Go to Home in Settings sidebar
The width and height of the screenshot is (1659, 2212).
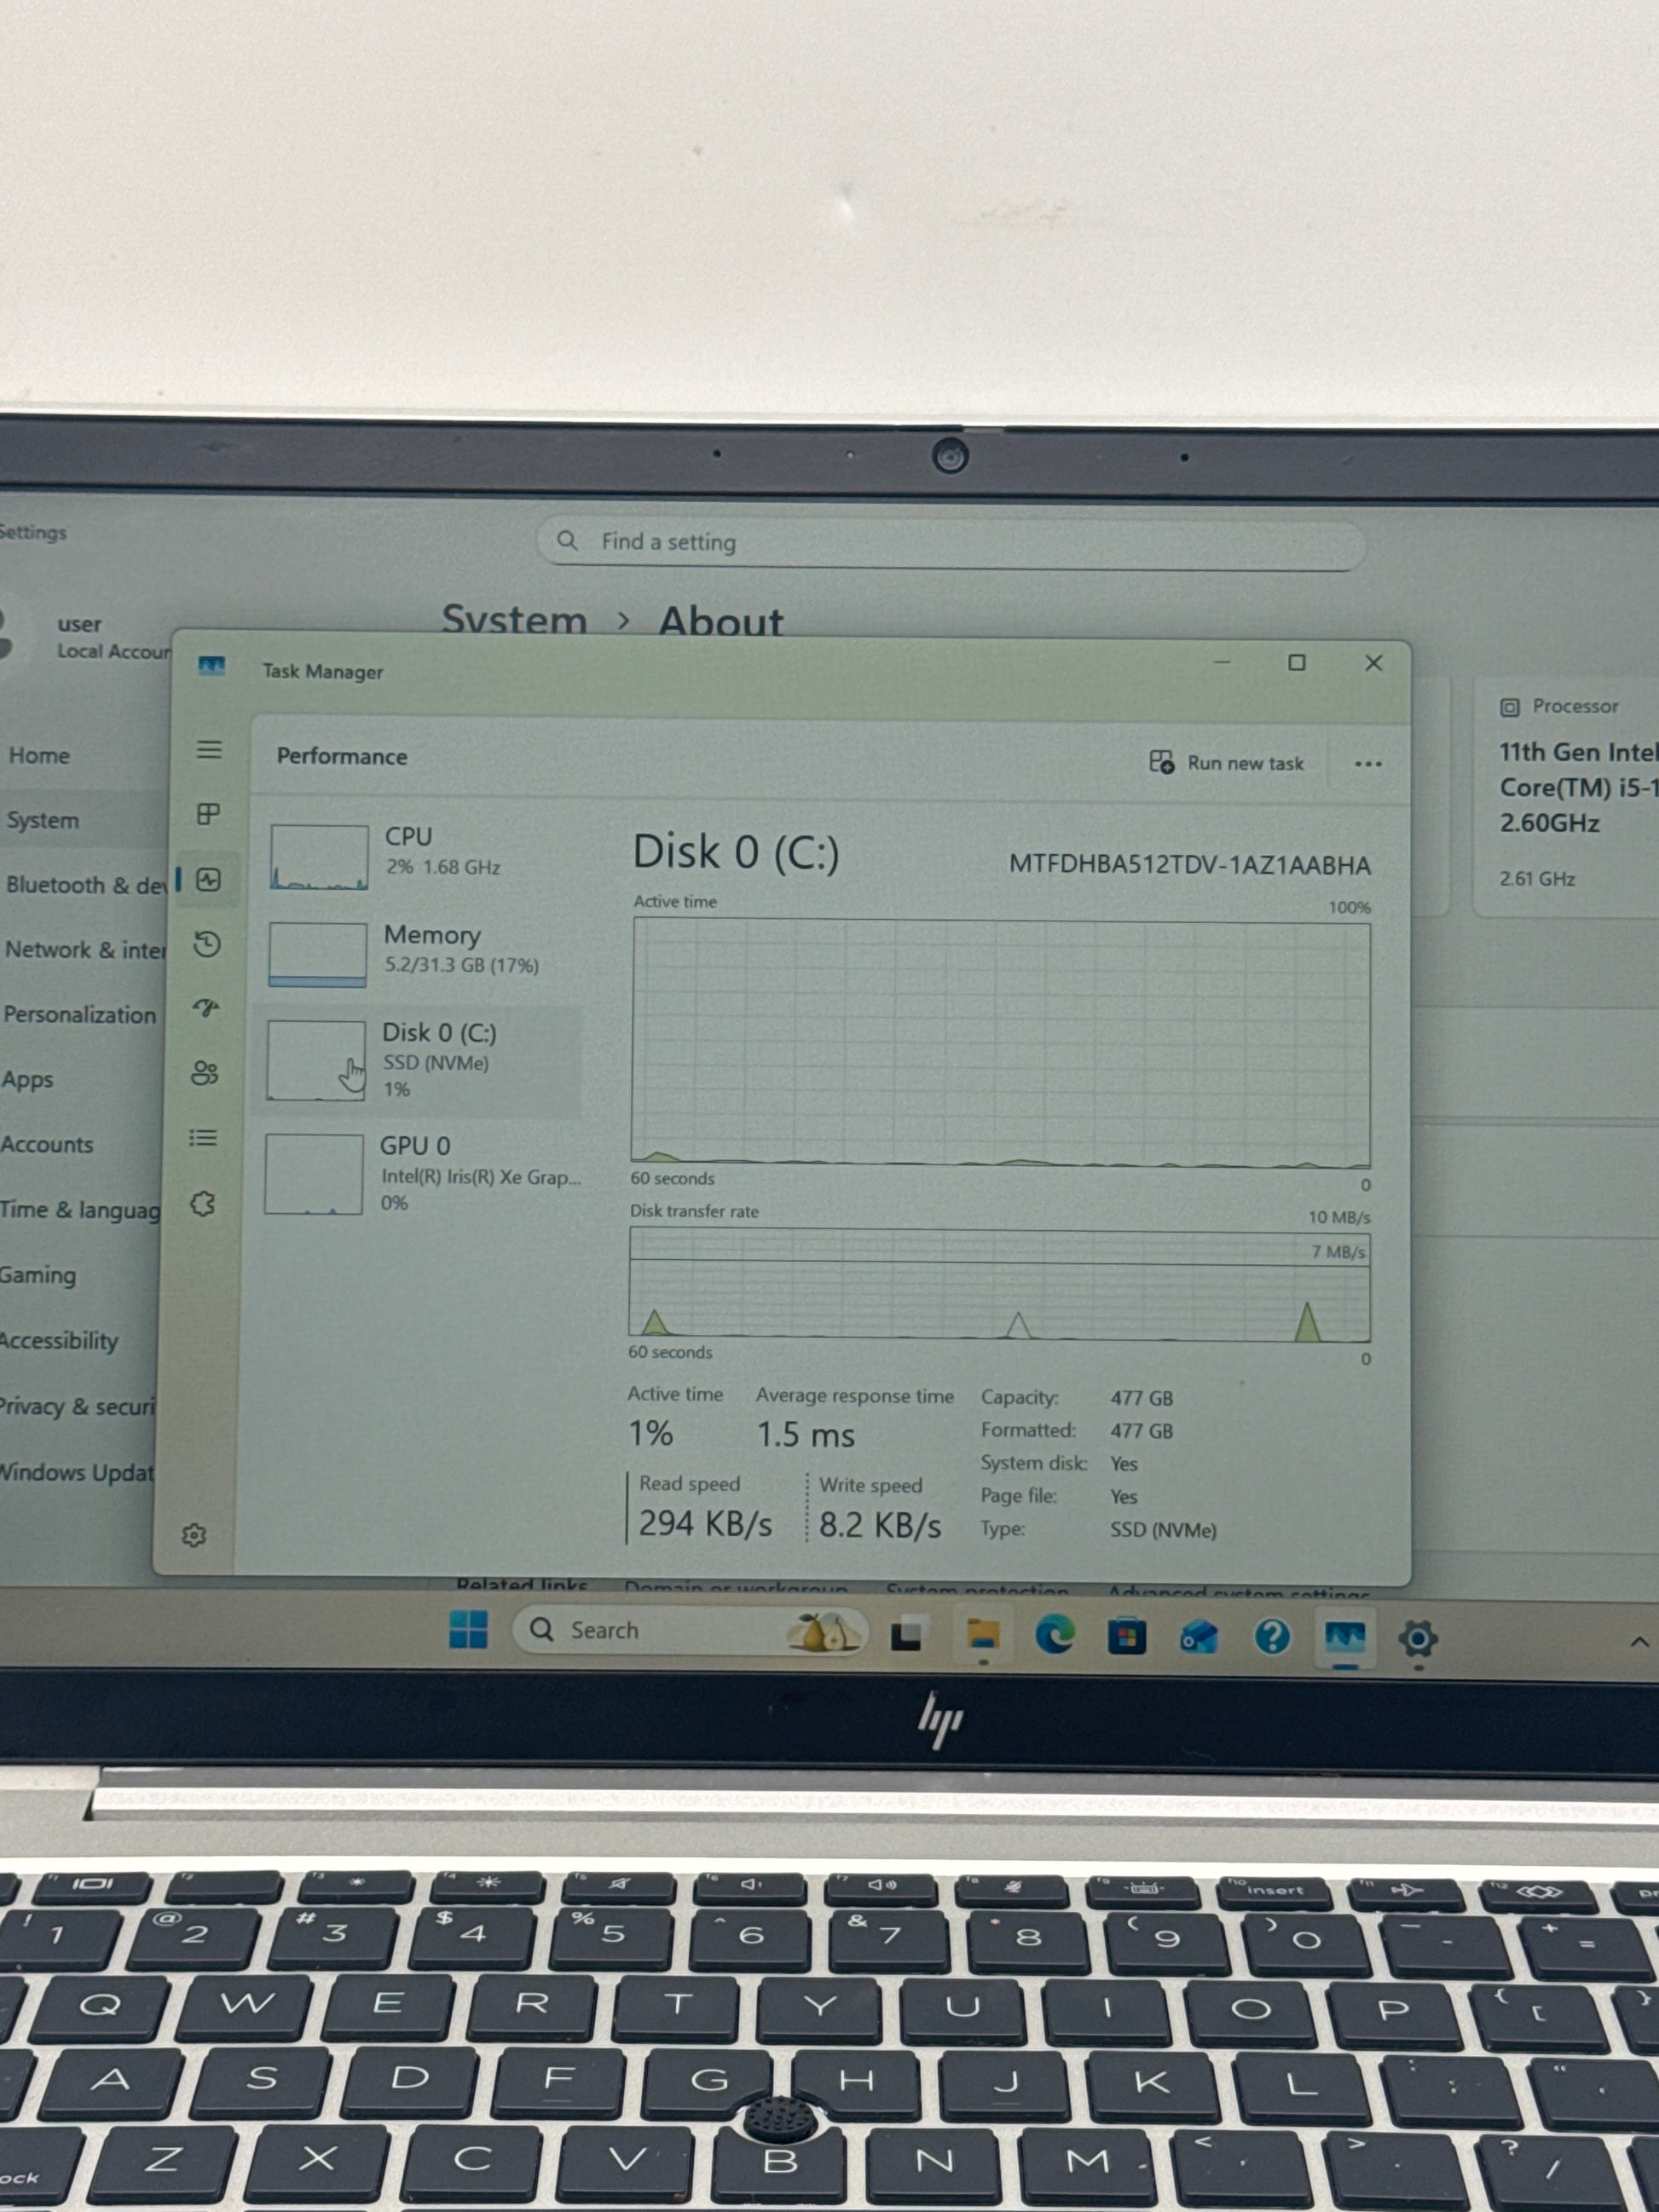coord(40,755)
